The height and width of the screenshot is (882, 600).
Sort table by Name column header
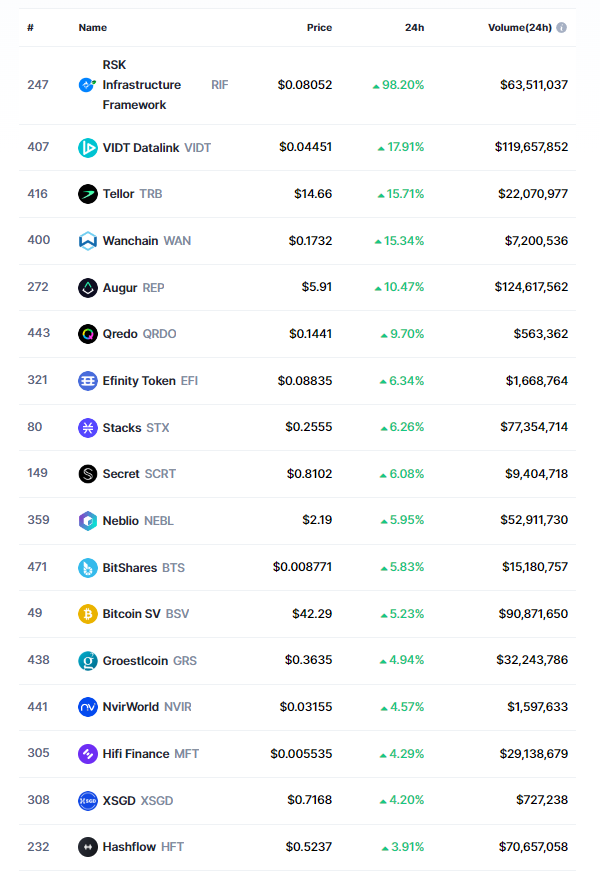93,28
